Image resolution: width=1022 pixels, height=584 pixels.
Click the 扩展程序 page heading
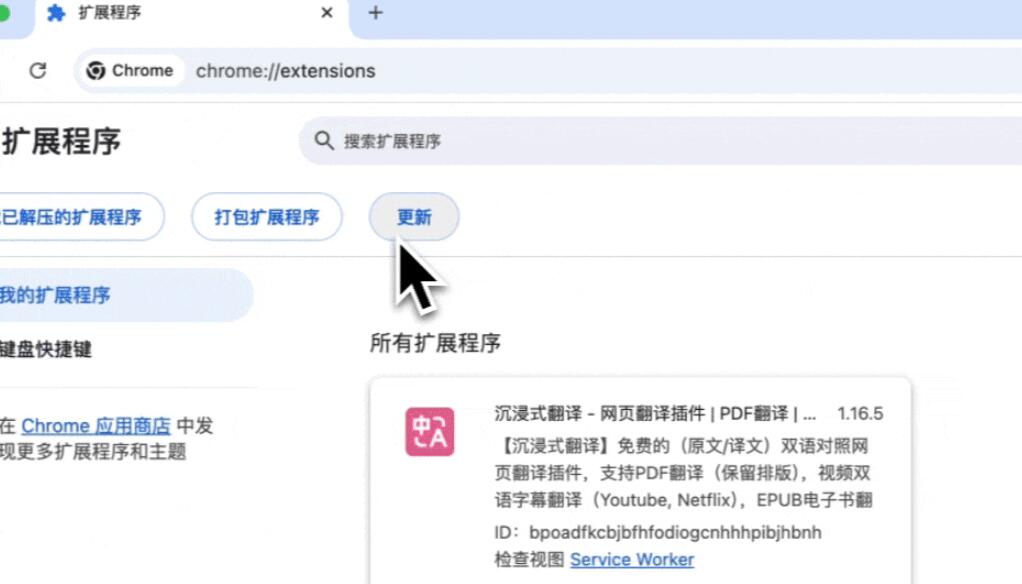[x=61, y=141]
